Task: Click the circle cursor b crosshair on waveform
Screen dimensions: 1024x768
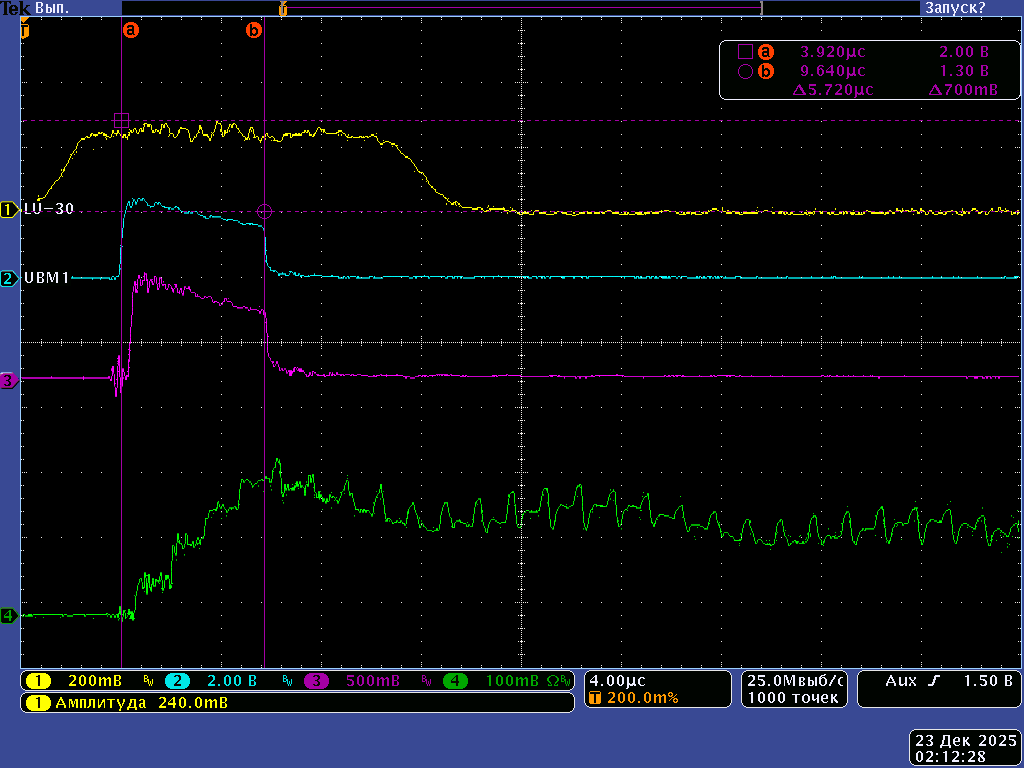Action: [264, 211]
